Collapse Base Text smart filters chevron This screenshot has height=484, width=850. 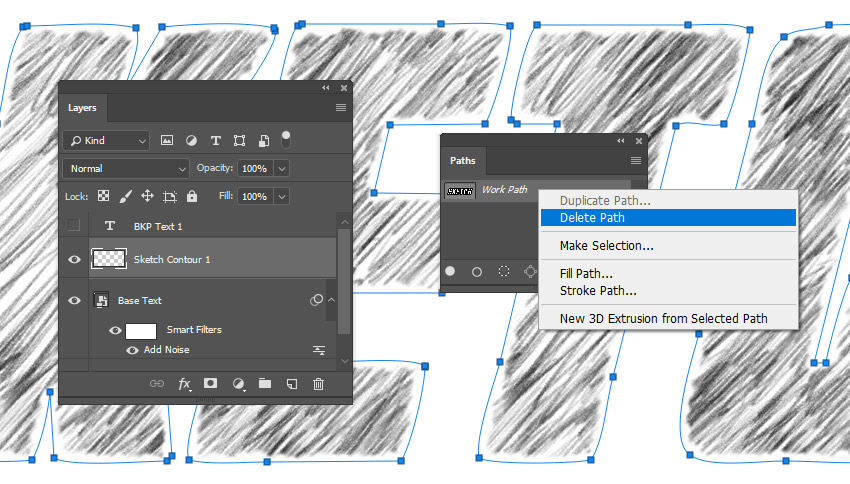pyautogui.click(x=331, y=300)
